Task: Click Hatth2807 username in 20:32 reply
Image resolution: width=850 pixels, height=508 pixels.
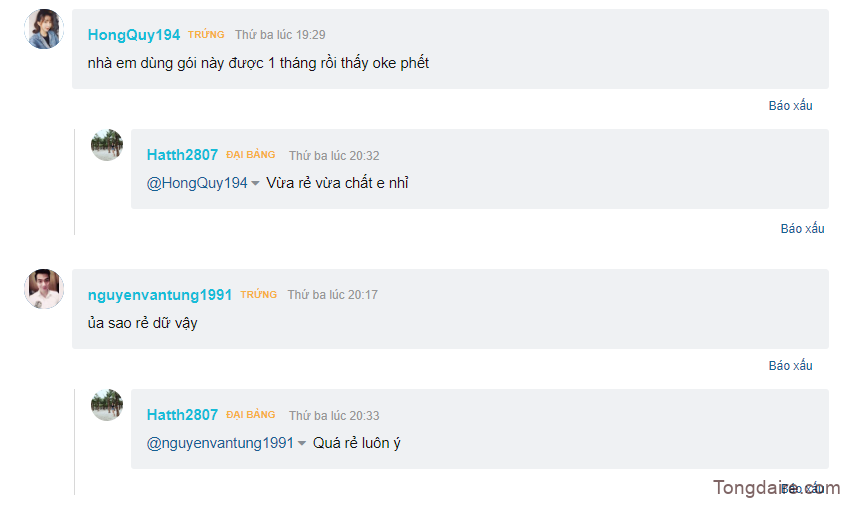Action: tap(182, 155)
